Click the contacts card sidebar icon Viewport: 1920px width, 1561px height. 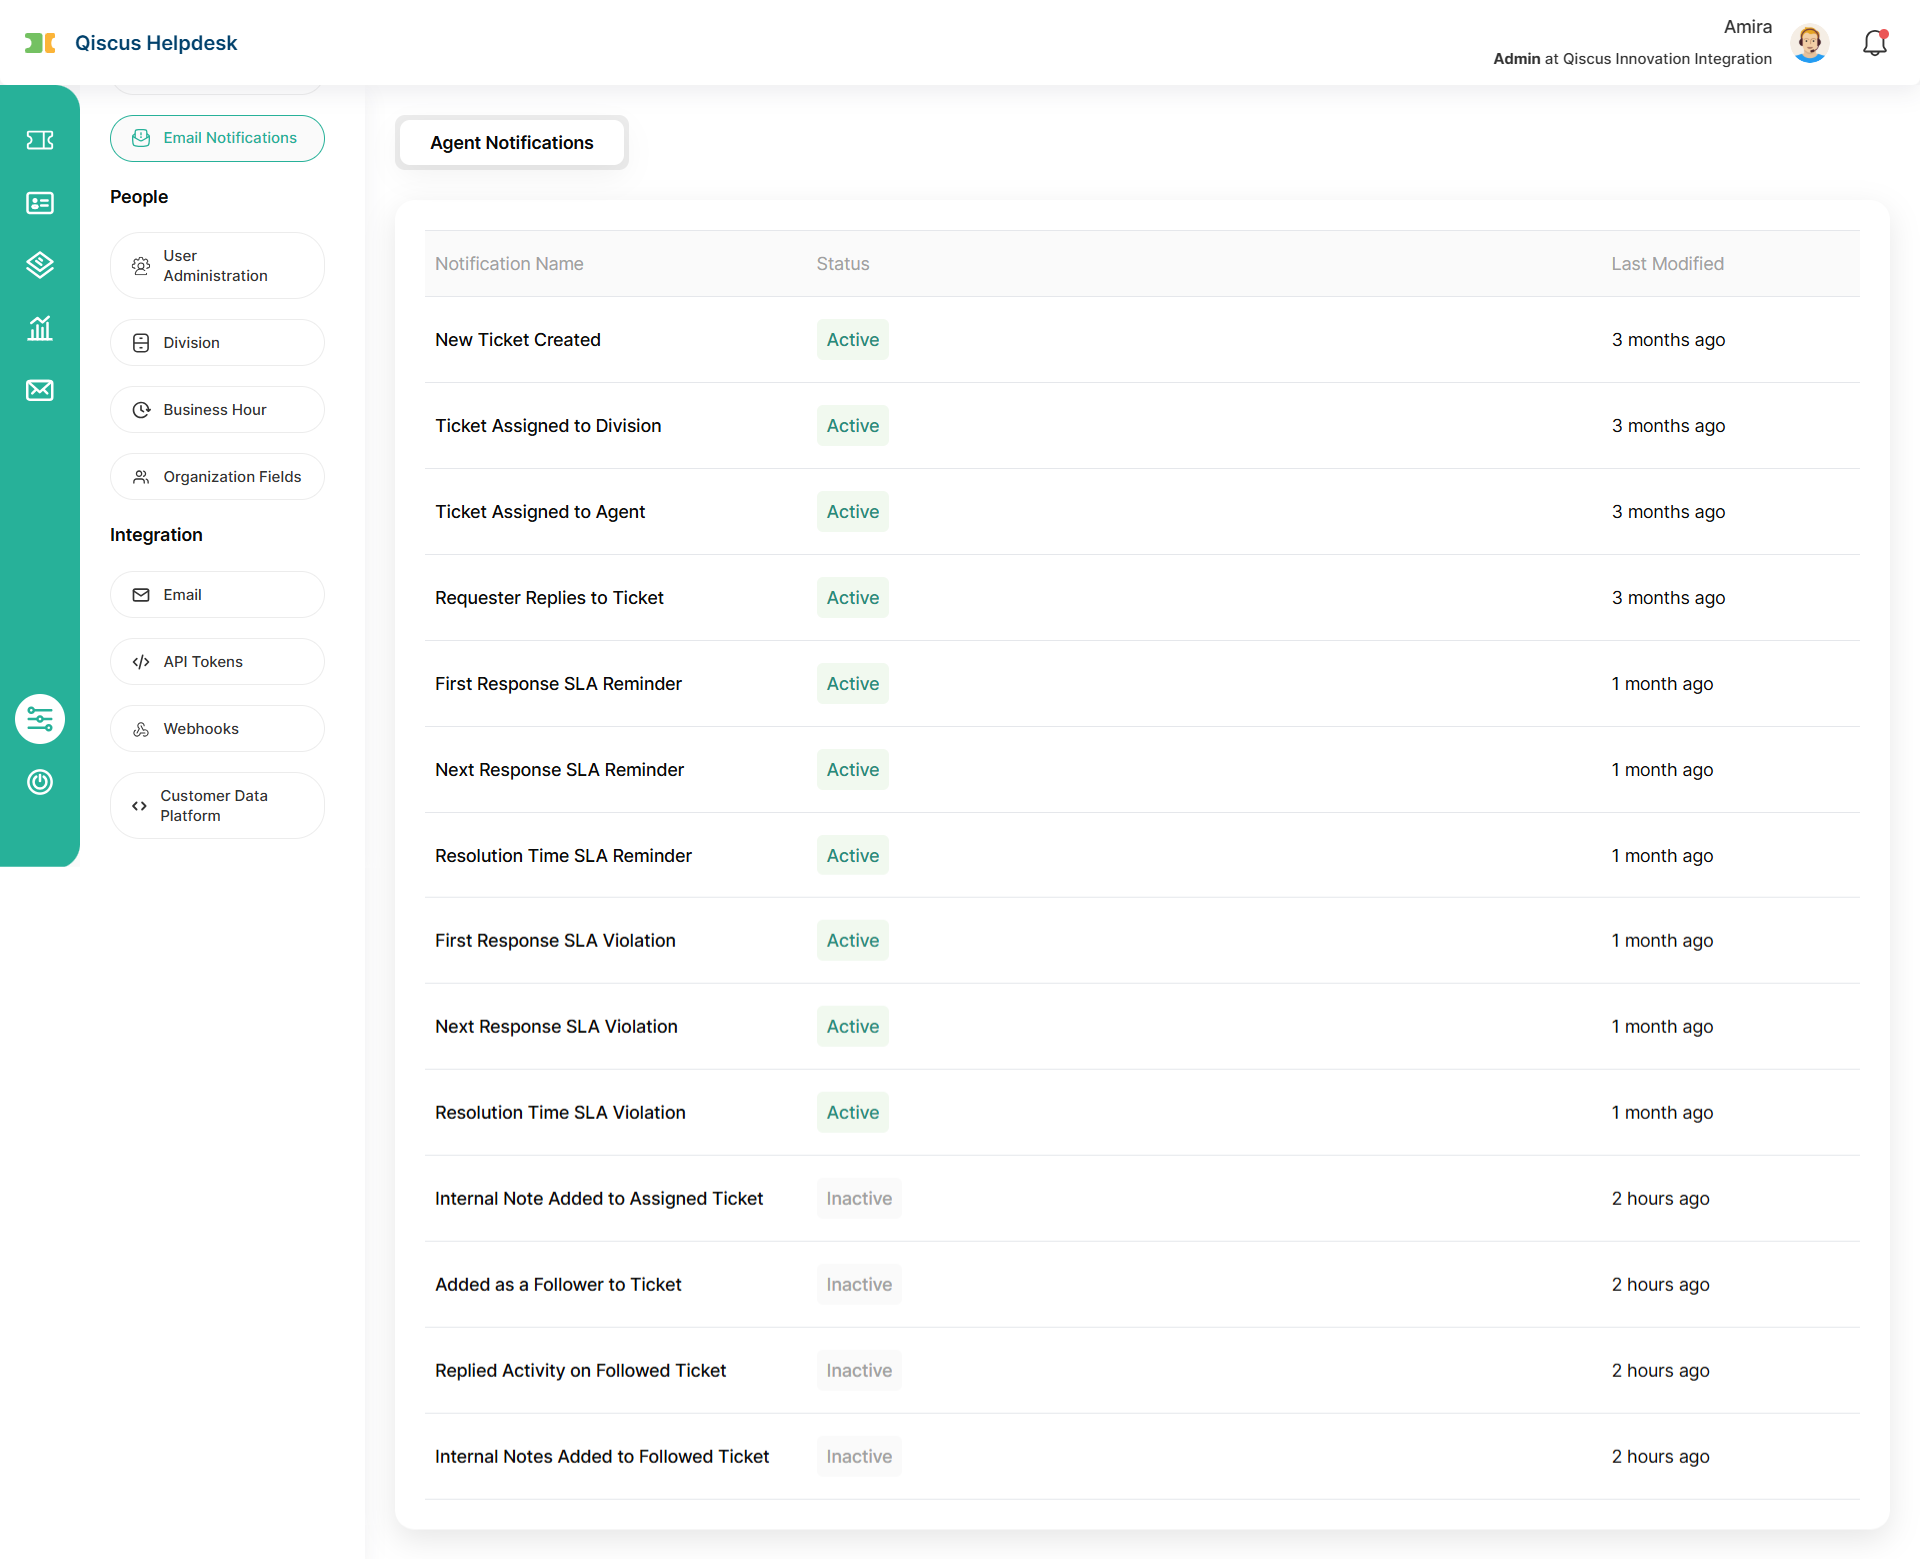[x=40, y=203]
